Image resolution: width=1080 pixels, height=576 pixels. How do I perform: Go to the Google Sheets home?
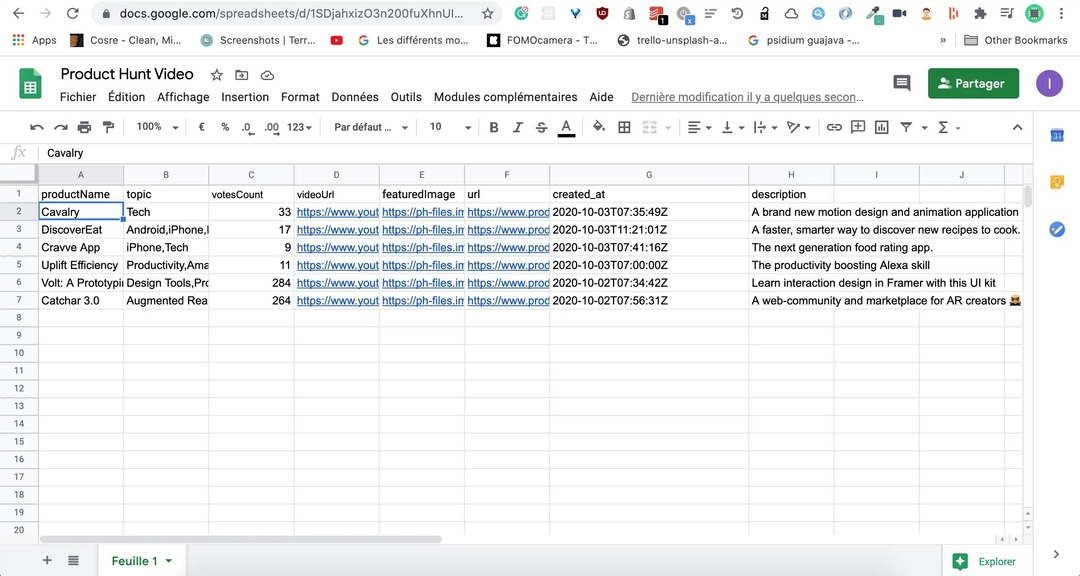point(30,84)
